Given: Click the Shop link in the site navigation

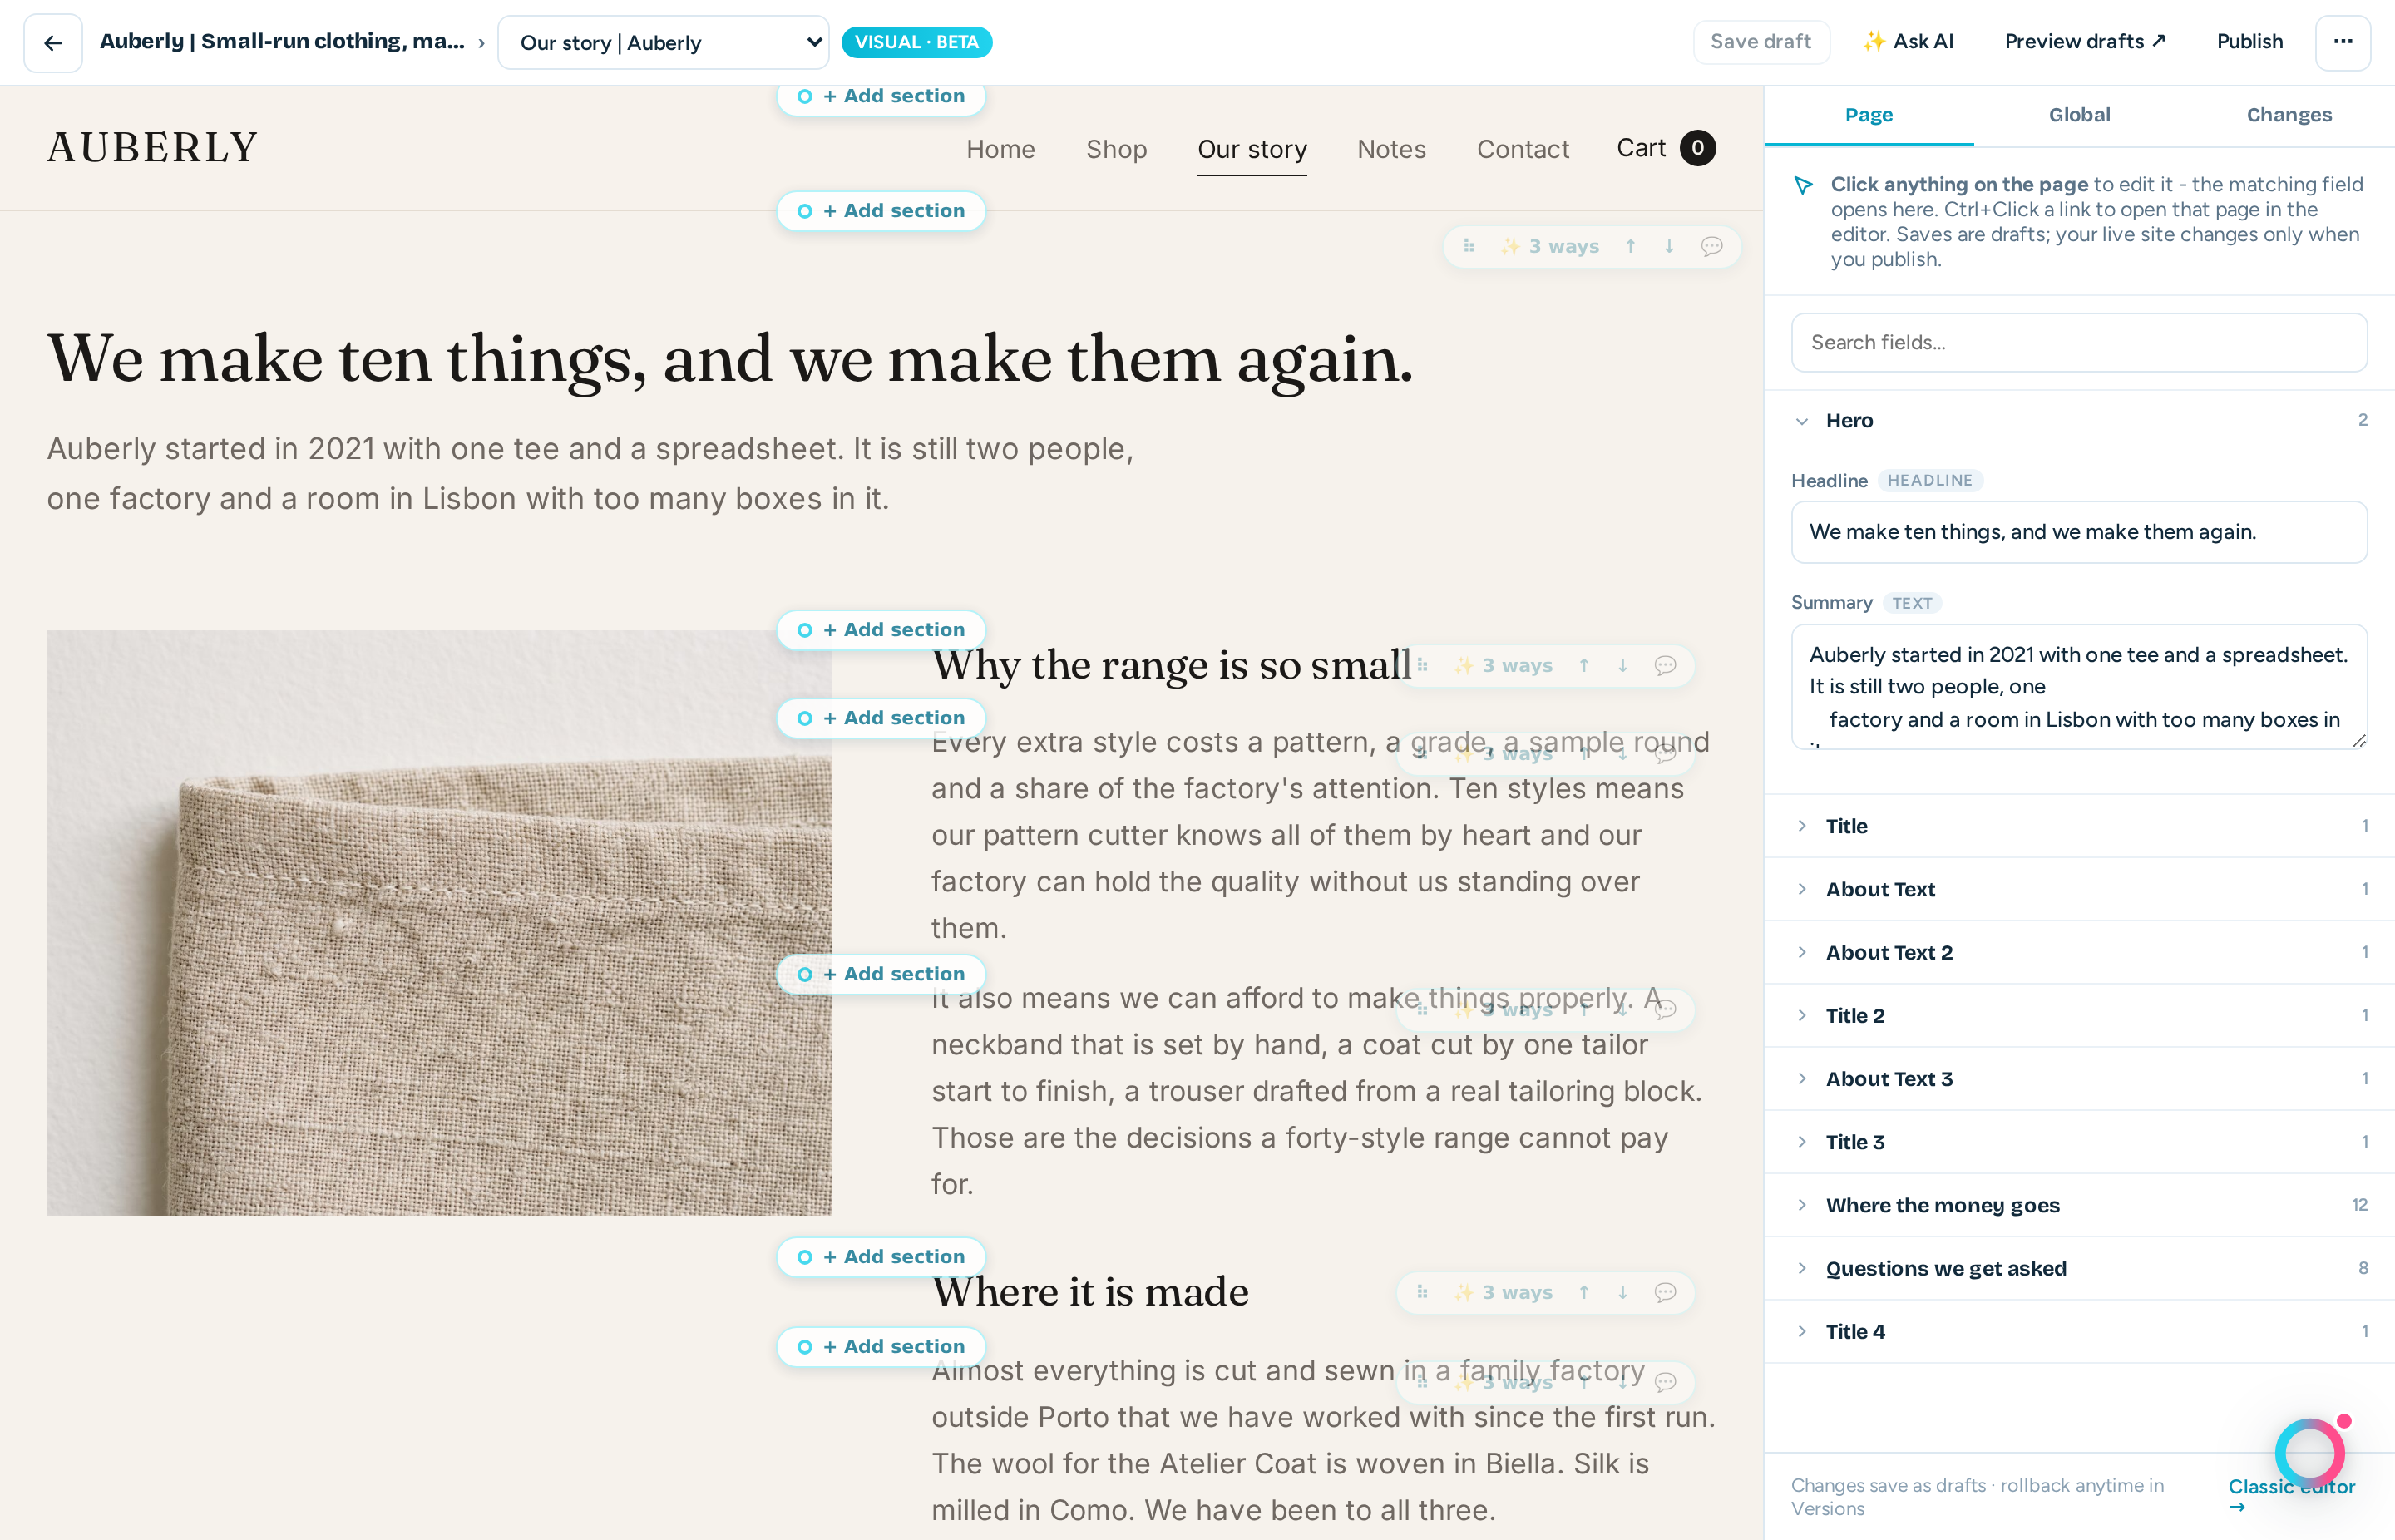Looking at the screenshot, I should coord(1116,149).
